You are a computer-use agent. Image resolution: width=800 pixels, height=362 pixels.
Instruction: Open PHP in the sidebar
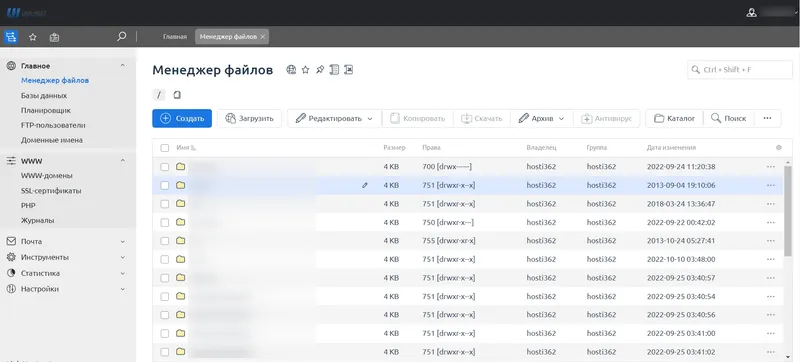28,205
